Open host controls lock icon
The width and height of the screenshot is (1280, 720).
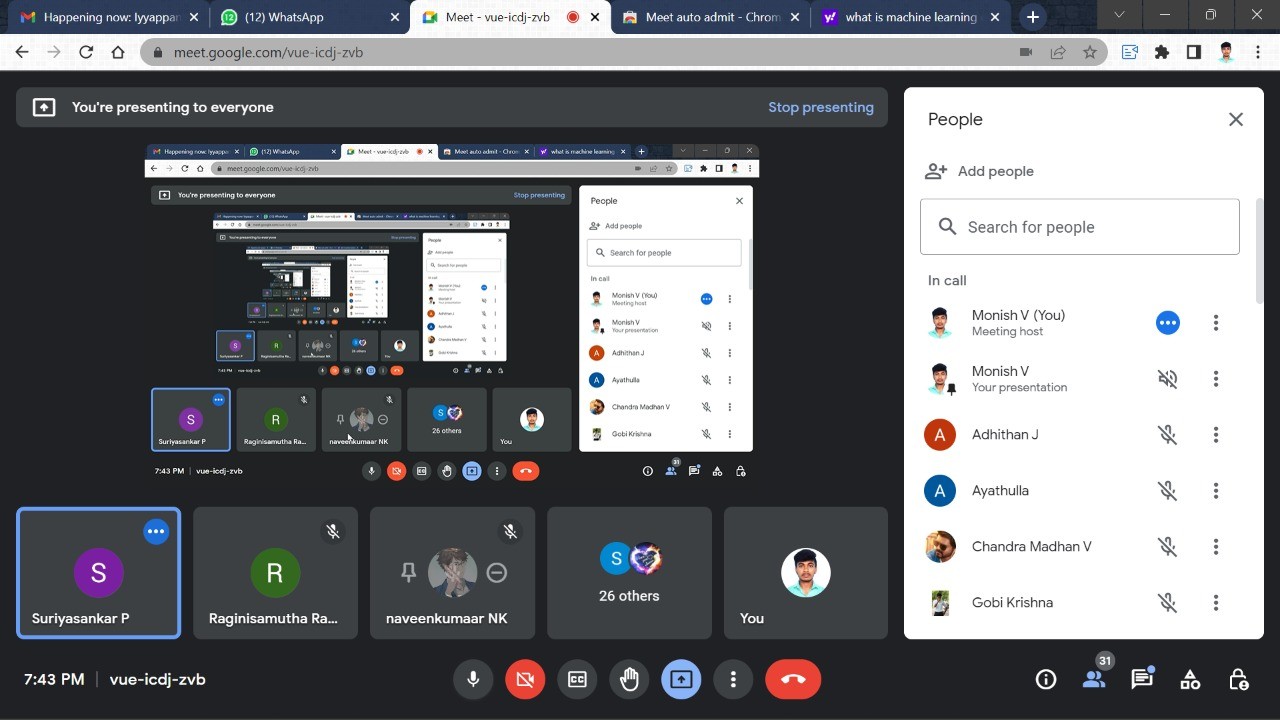coord(1238,679)
